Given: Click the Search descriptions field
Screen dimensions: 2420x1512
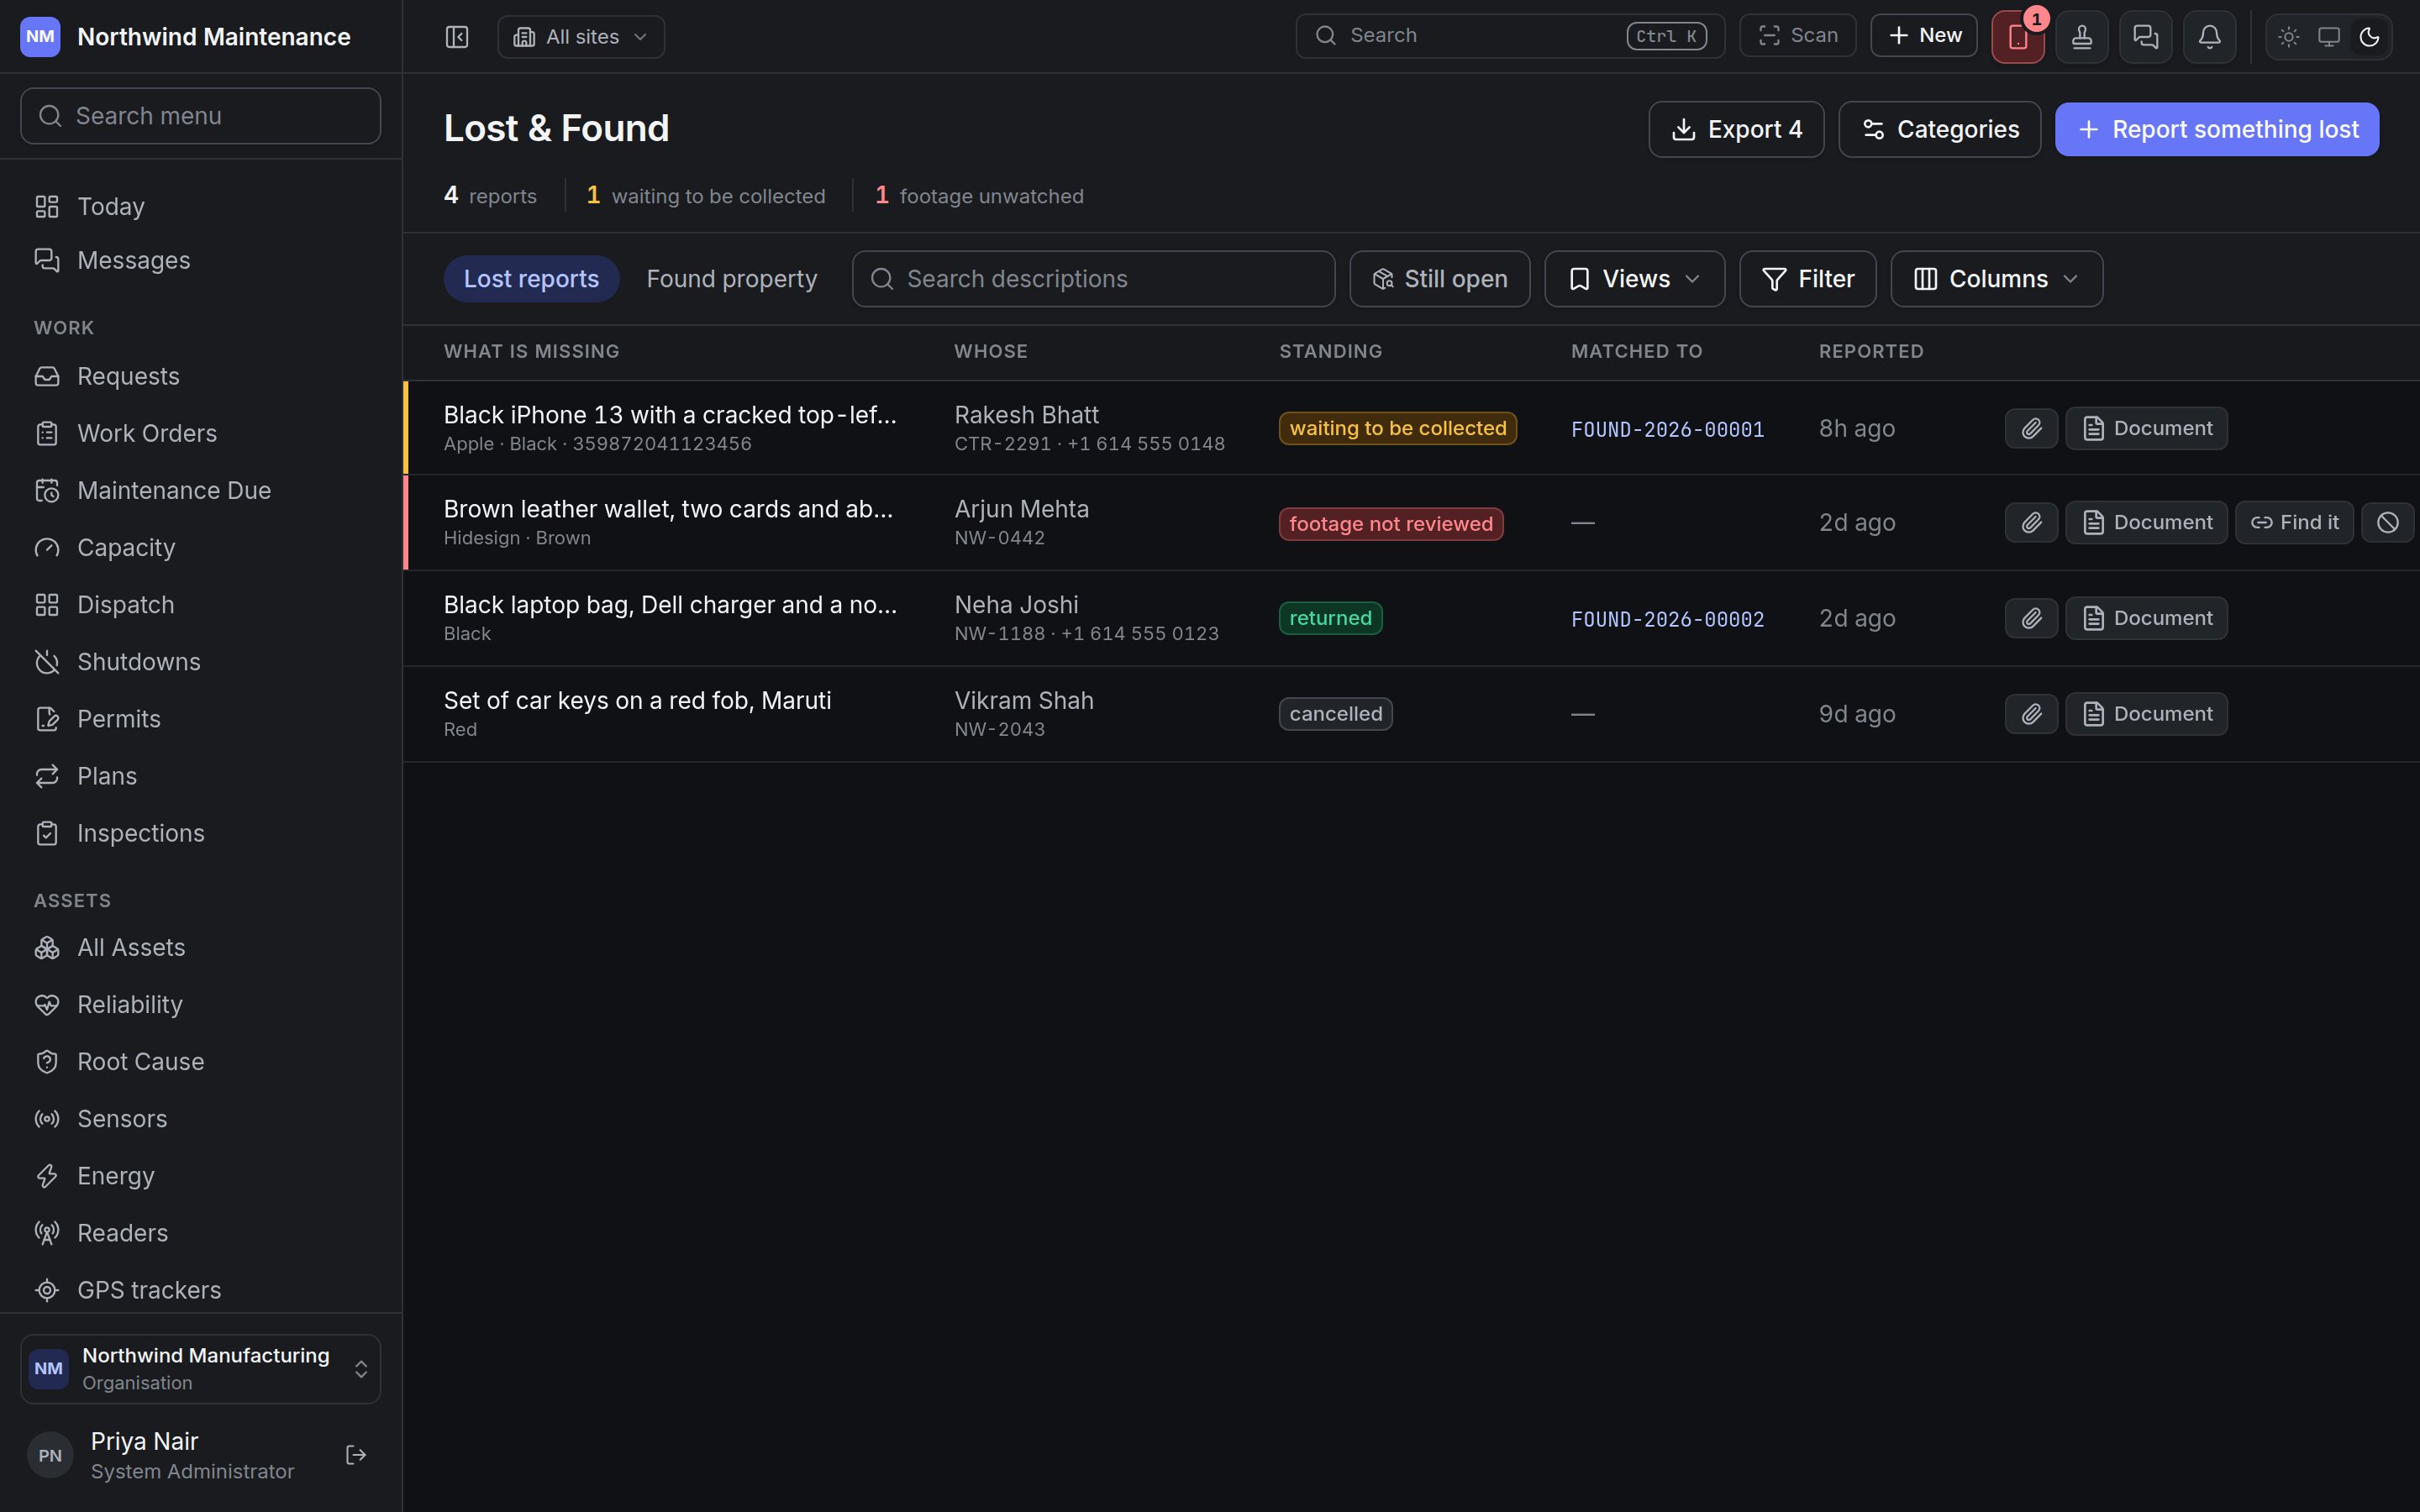Looking at the screenshot, I should [1093, 279].
